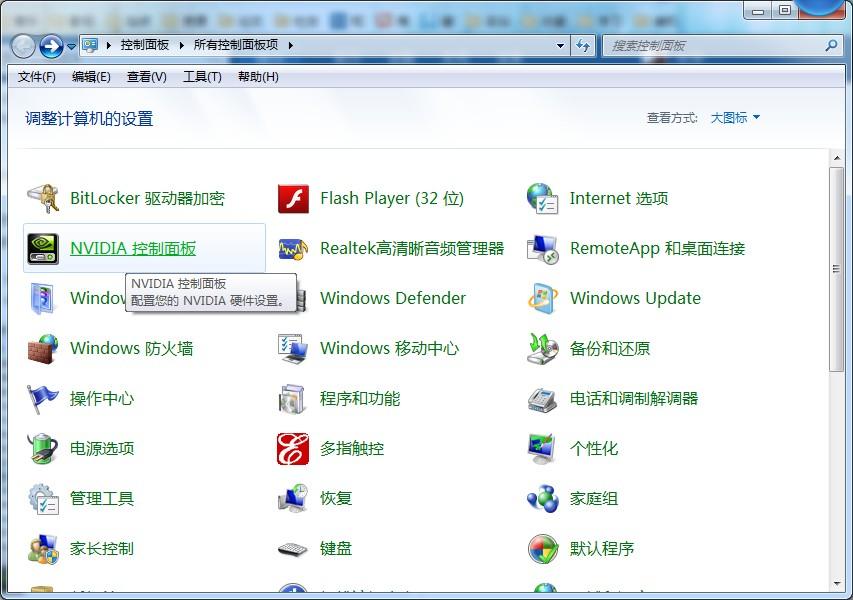Click the scrollbar up arrow
Image resolution: width=853 pixels, height=600 pixels.
(x=837, y=158)
